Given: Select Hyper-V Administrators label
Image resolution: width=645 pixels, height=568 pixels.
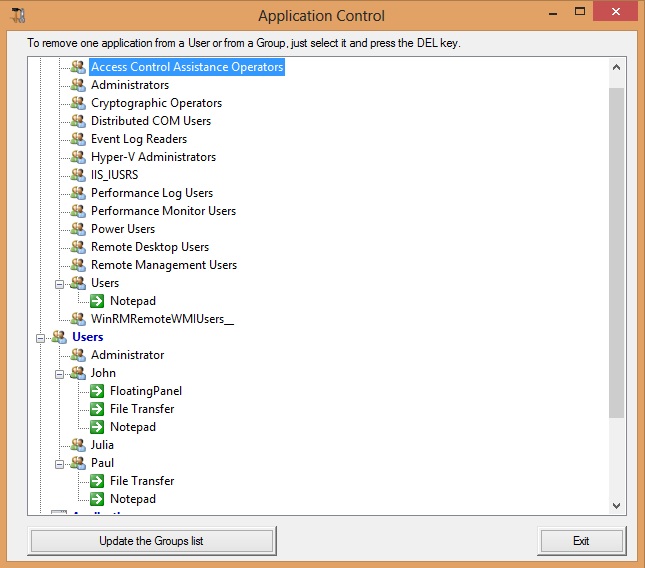Looking at the screenshot, I should pos(153,157).
